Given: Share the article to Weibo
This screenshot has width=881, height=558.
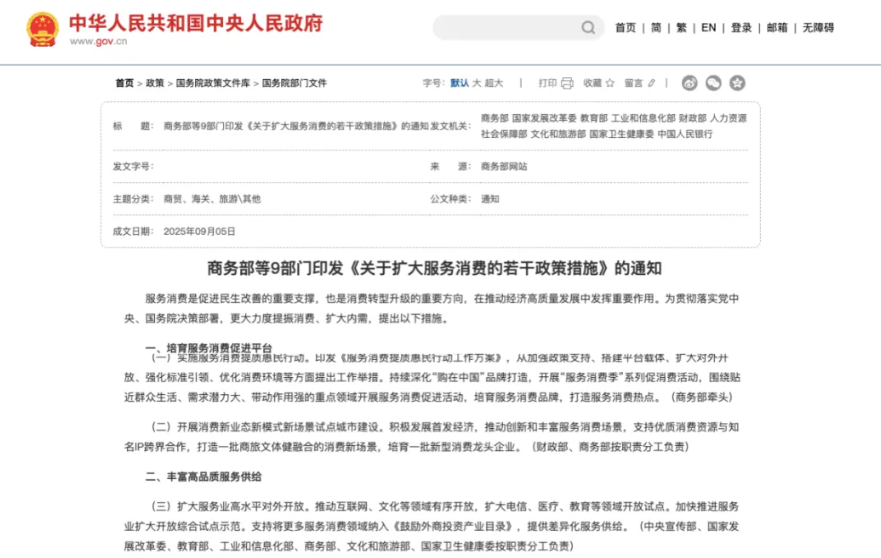Looking at the screenshot, I should [689, 83].
